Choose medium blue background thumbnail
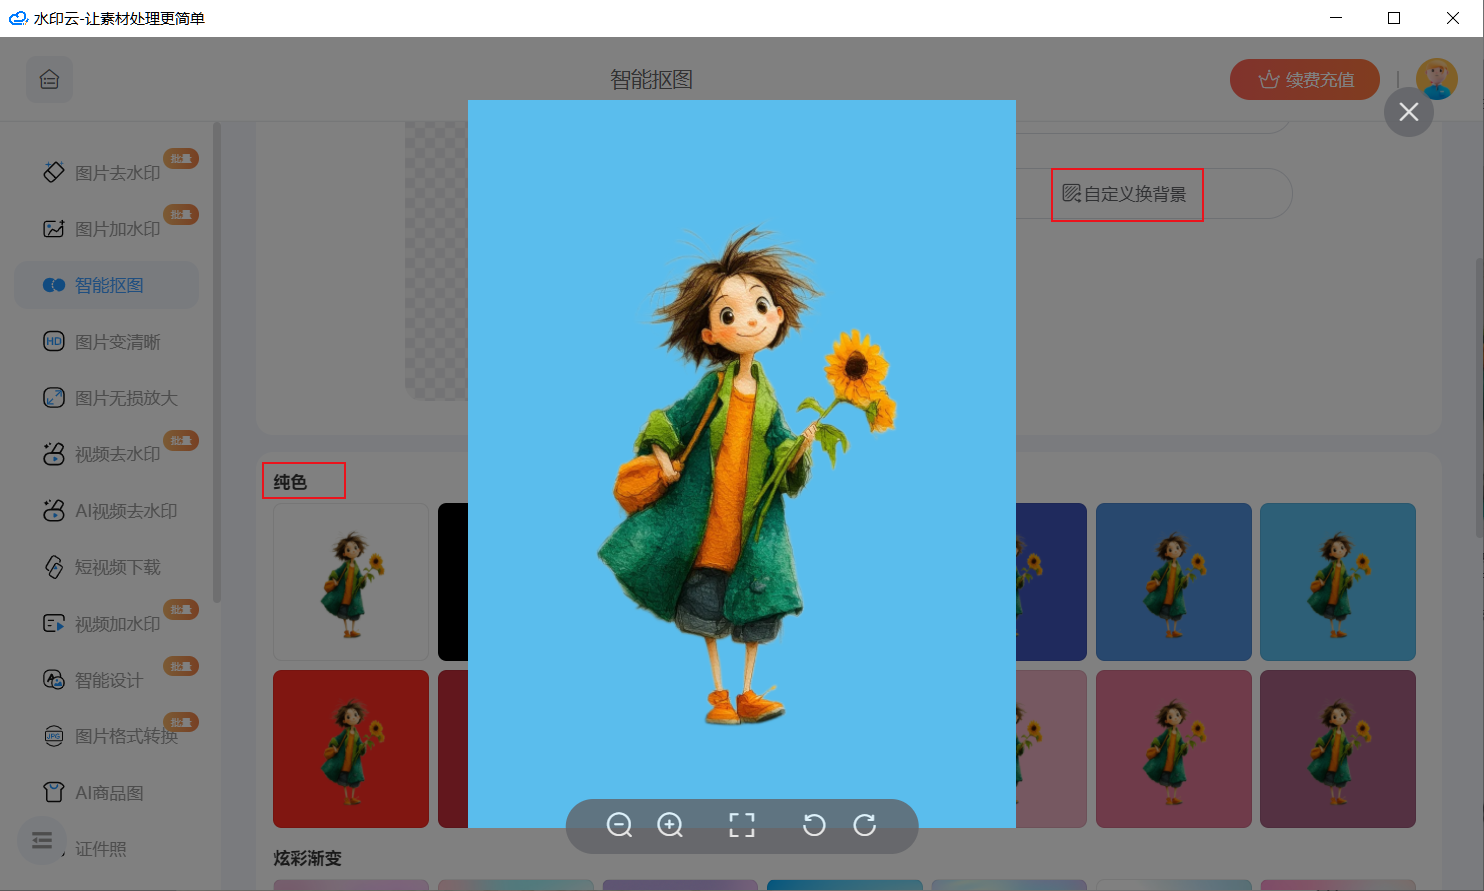Viewport: 1484px width, 891px height. (x=1174, y=582)
